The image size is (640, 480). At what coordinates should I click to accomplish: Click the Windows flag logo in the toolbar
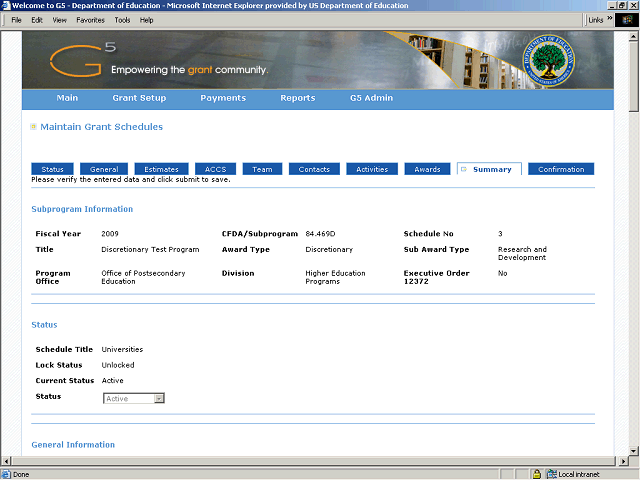pos(627,20)
